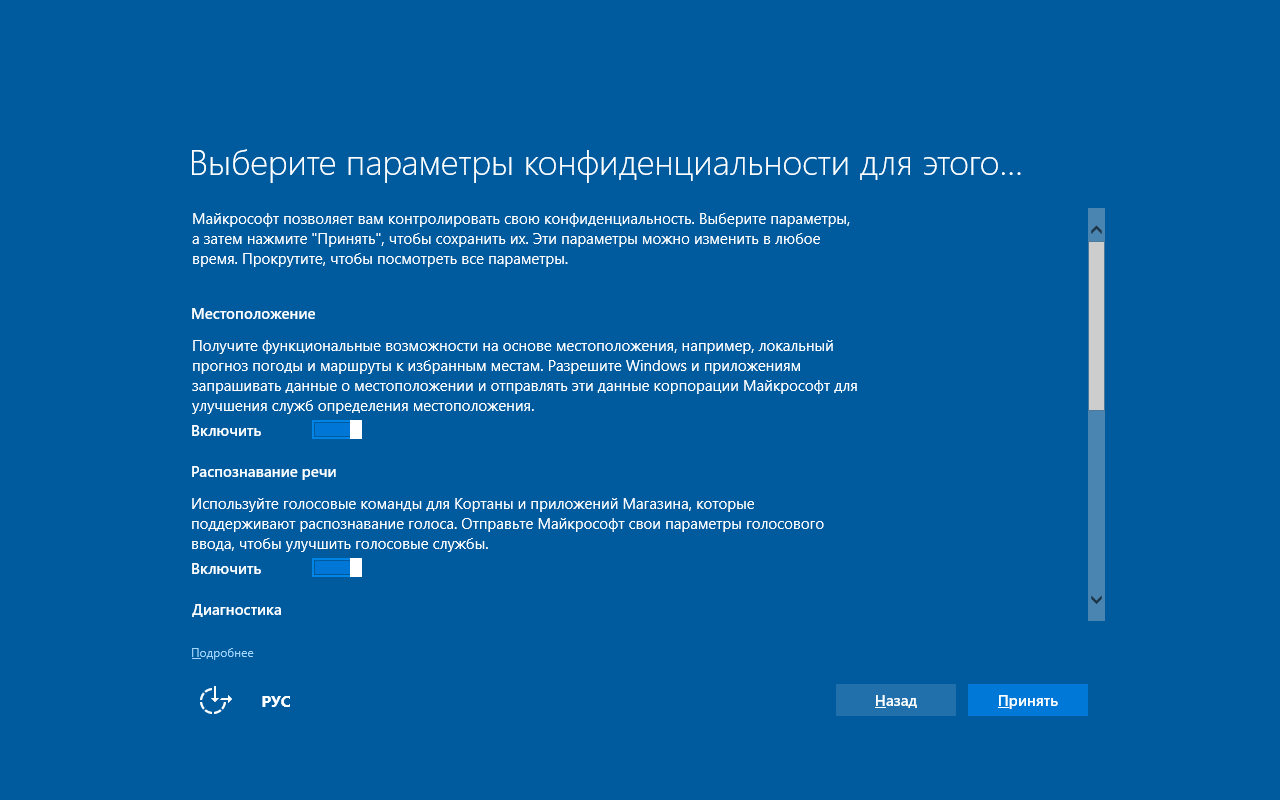Click the Местоположение section heading
The width and height of the screenshot is (1280, 800).
click(x=253, y=313)
